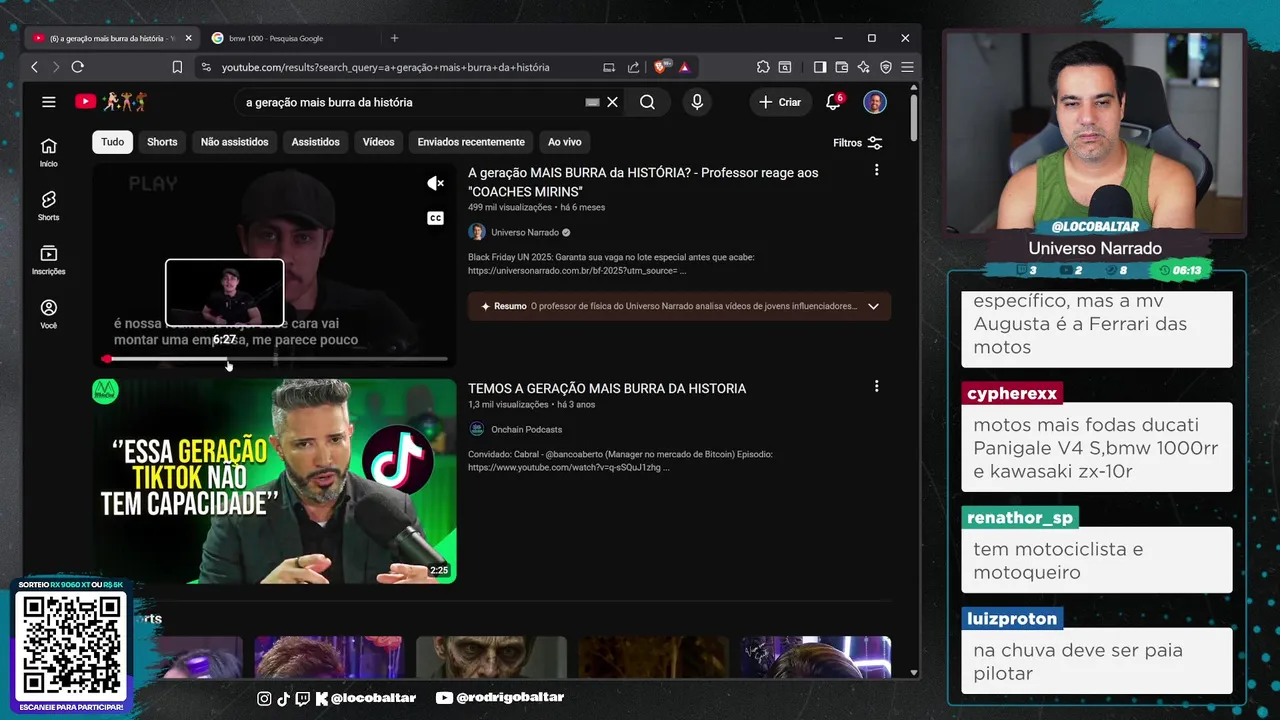Screen dimensions: 1280x720
Task: Share this page via the share icon
Action: click(633, 67)
